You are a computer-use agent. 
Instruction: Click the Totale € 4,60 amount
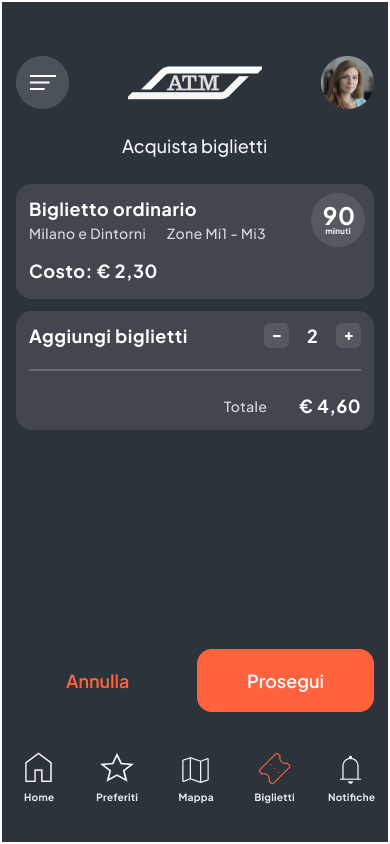(x=329, y=406)
